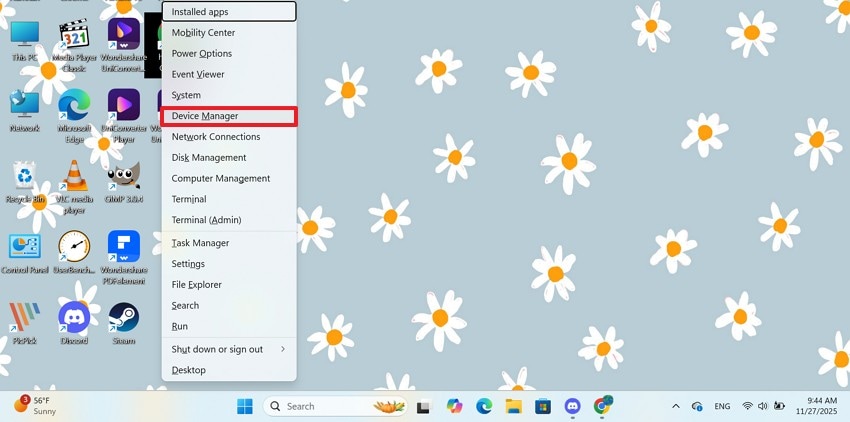Open Task Manager
This screenshot has height=422, width=850.
click(229, 243)
